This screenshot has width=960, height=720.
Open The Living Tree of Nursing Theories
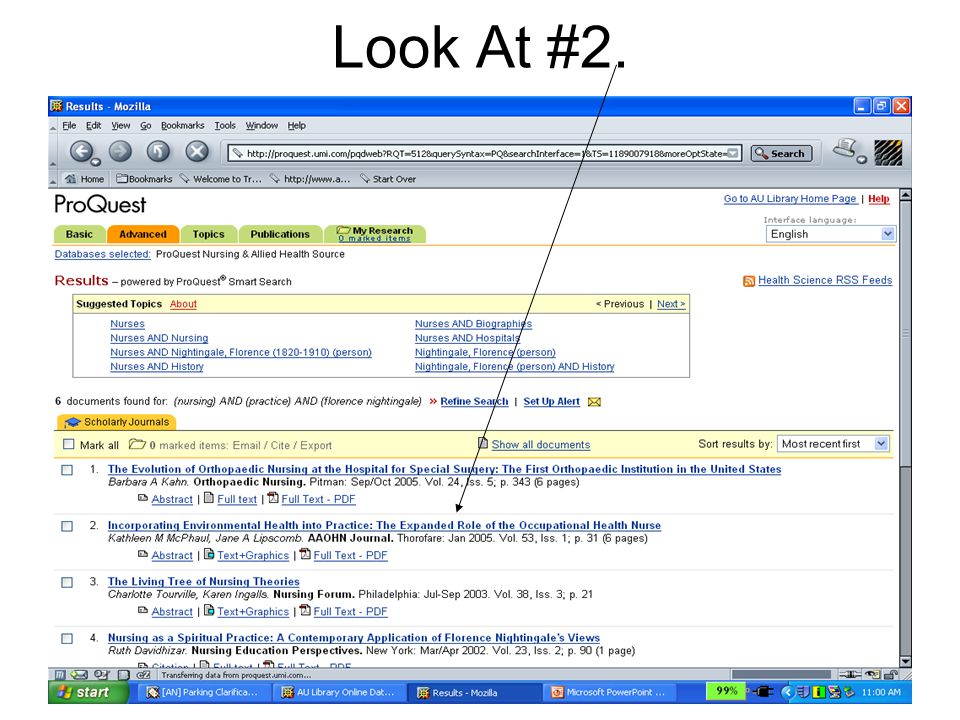(203, 582)
